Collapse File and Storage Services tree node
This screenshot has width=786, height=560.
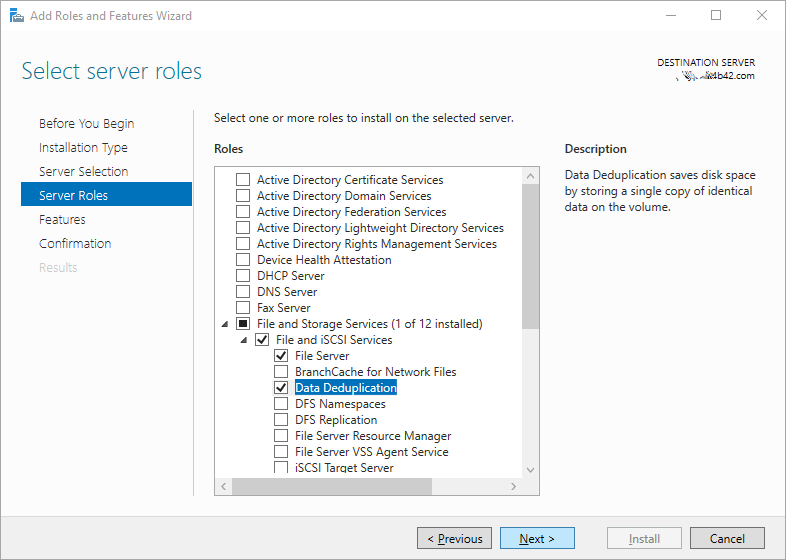click(225, 324)
